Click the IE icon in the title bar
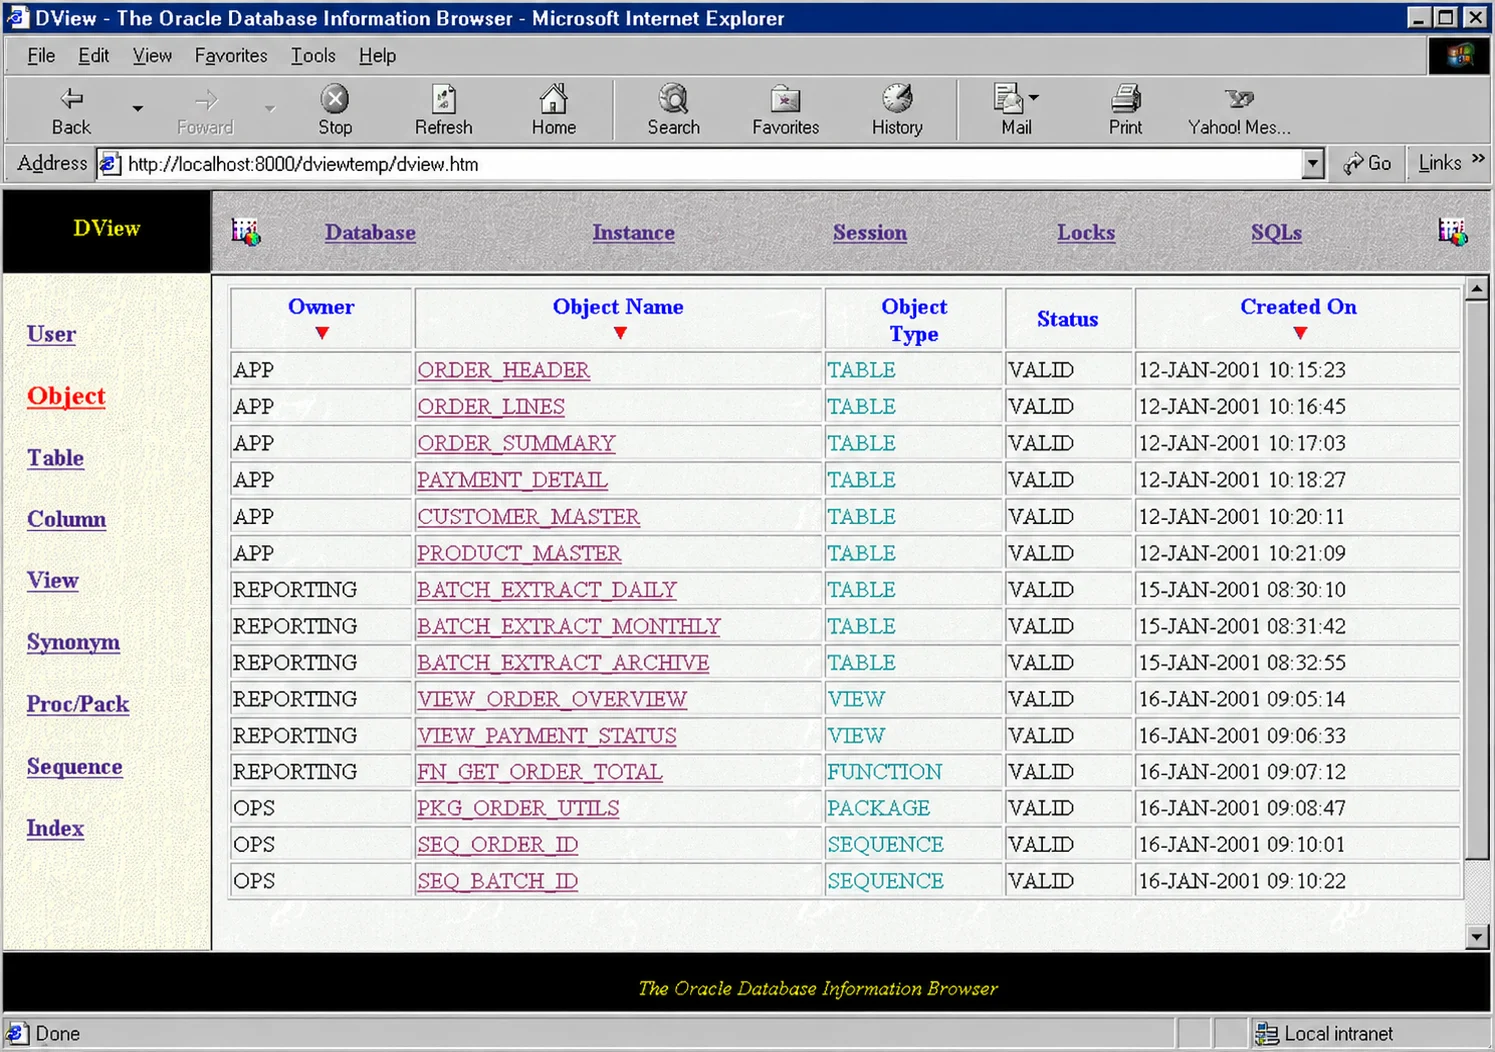 pyautogui.click(x=16, y=17)
